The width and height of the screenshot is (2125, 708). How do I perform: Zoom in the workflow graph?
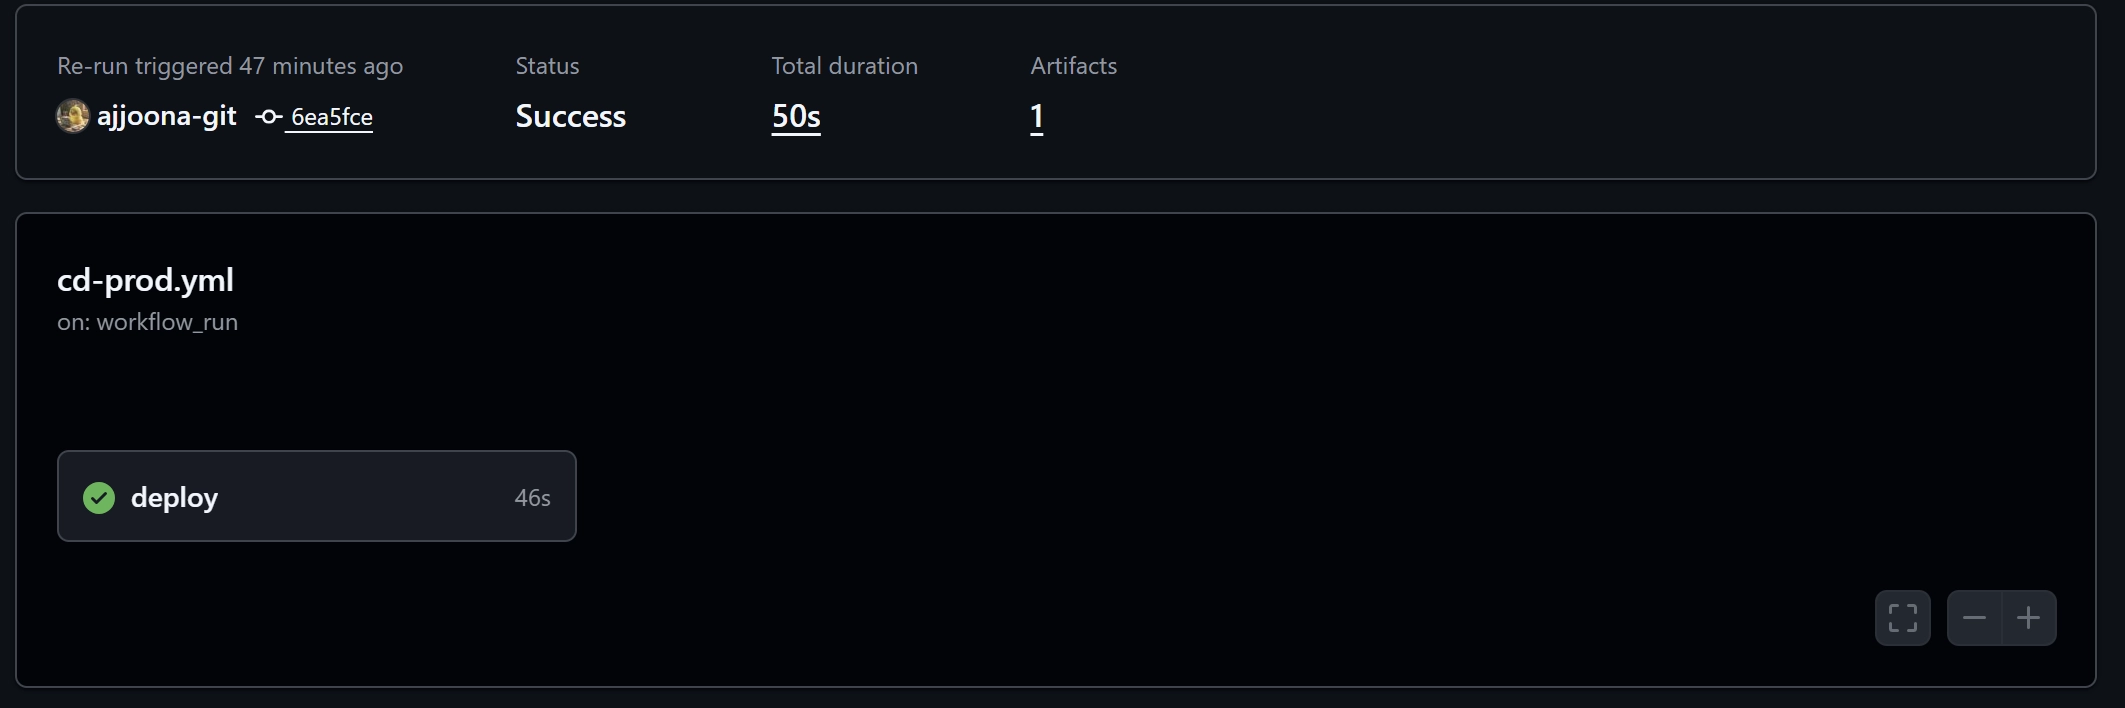2028,618
